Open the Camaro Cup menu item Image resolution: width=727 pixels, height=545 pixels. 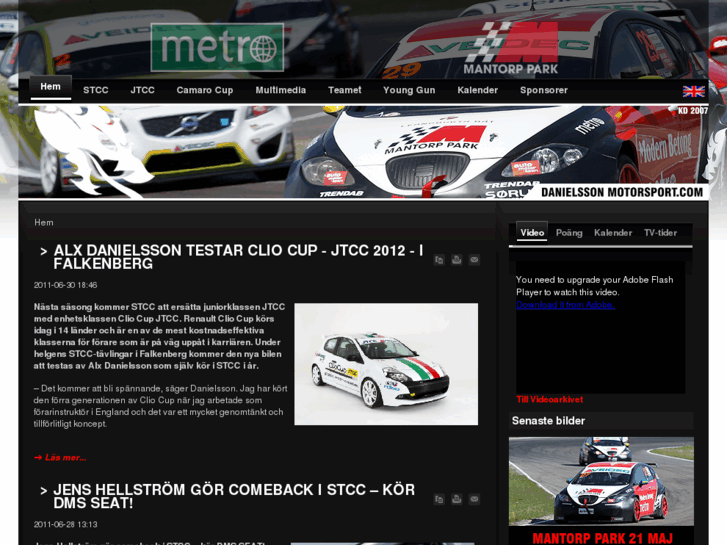(x=204, y=90)
